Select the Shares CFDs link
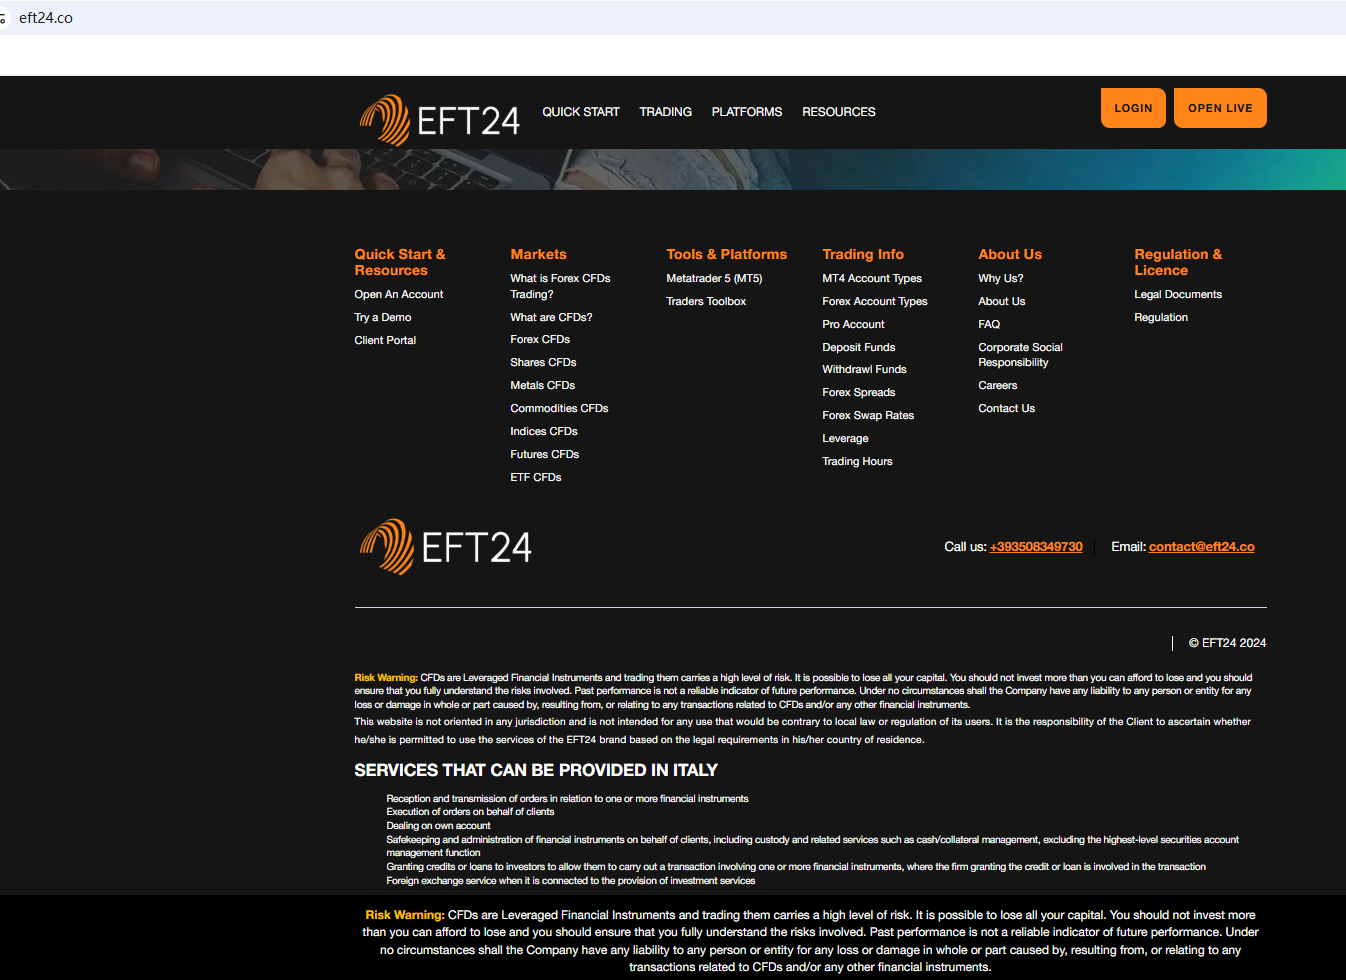This screenshot has width=1346, height=980. (543, 362)
